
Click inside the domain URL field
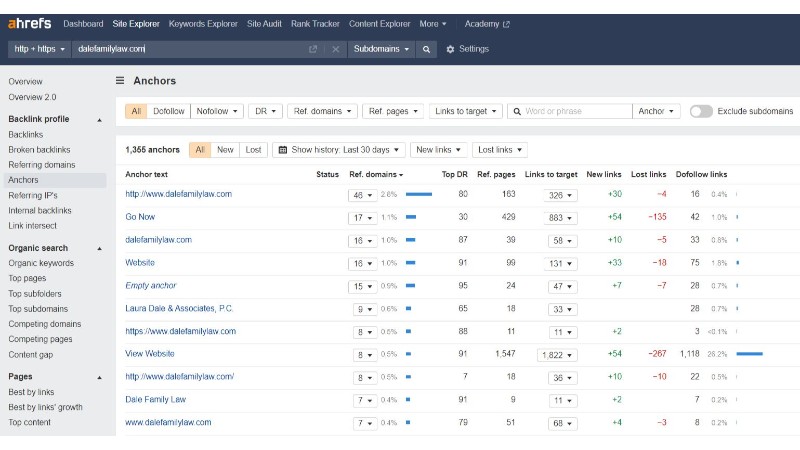(189, 49)
